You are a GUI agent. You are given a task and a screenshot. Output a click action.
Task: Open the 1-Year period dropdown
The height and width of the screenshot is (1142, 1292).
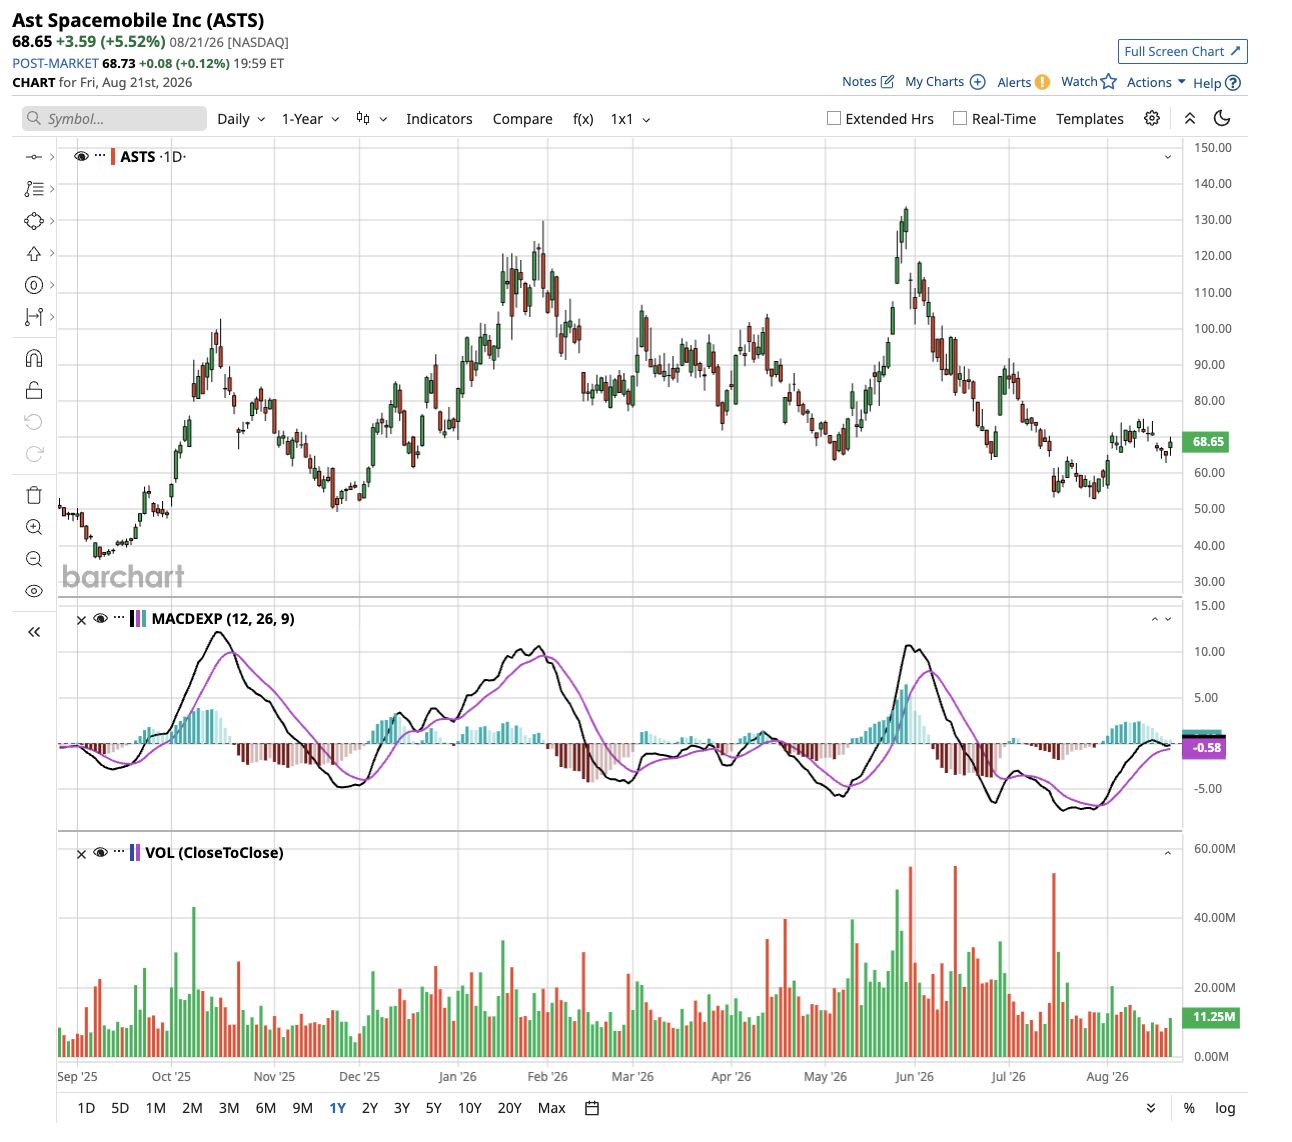[x=310, y=119]
